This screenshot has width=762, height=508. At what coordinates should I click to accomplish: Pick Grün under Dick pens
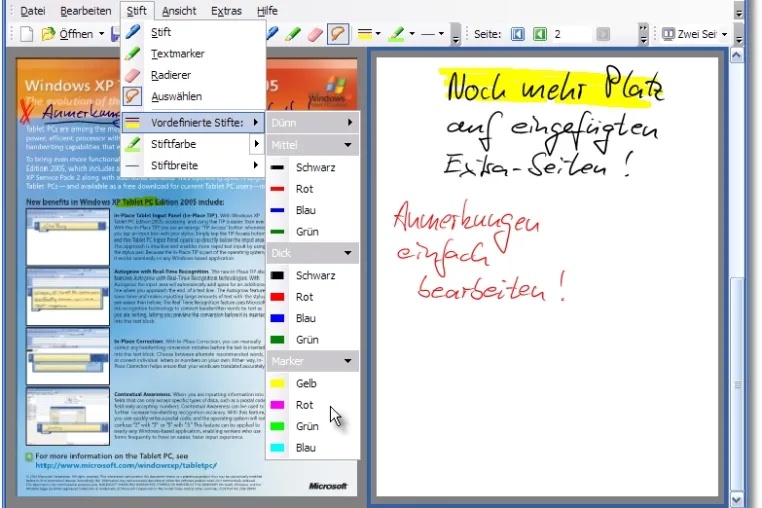[312, 339]
